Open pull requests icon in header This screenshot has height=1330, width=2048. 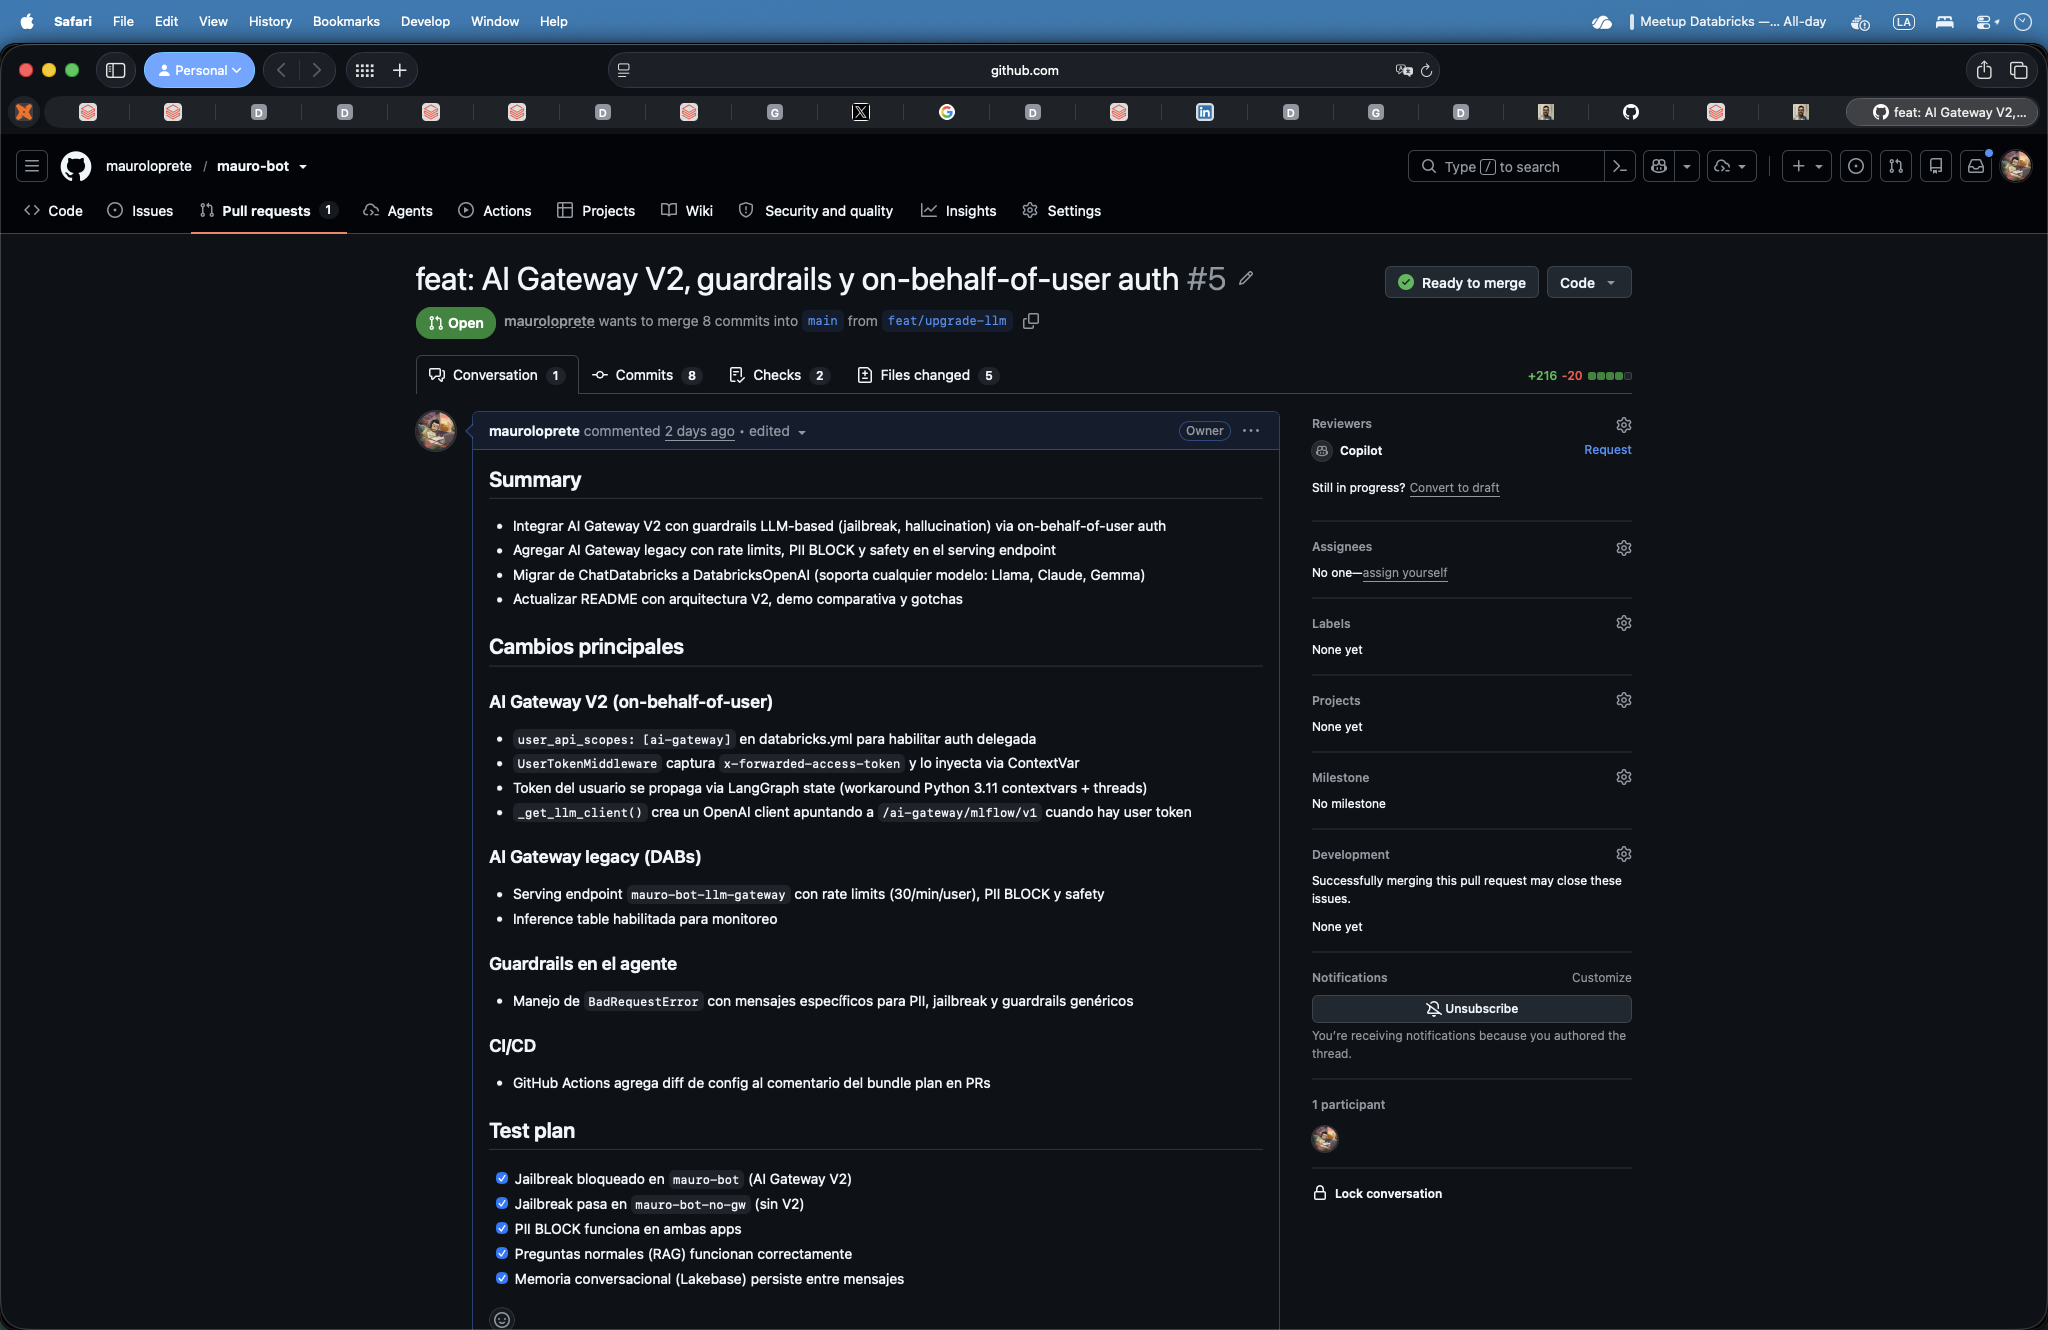click(x=1896, y=167)
